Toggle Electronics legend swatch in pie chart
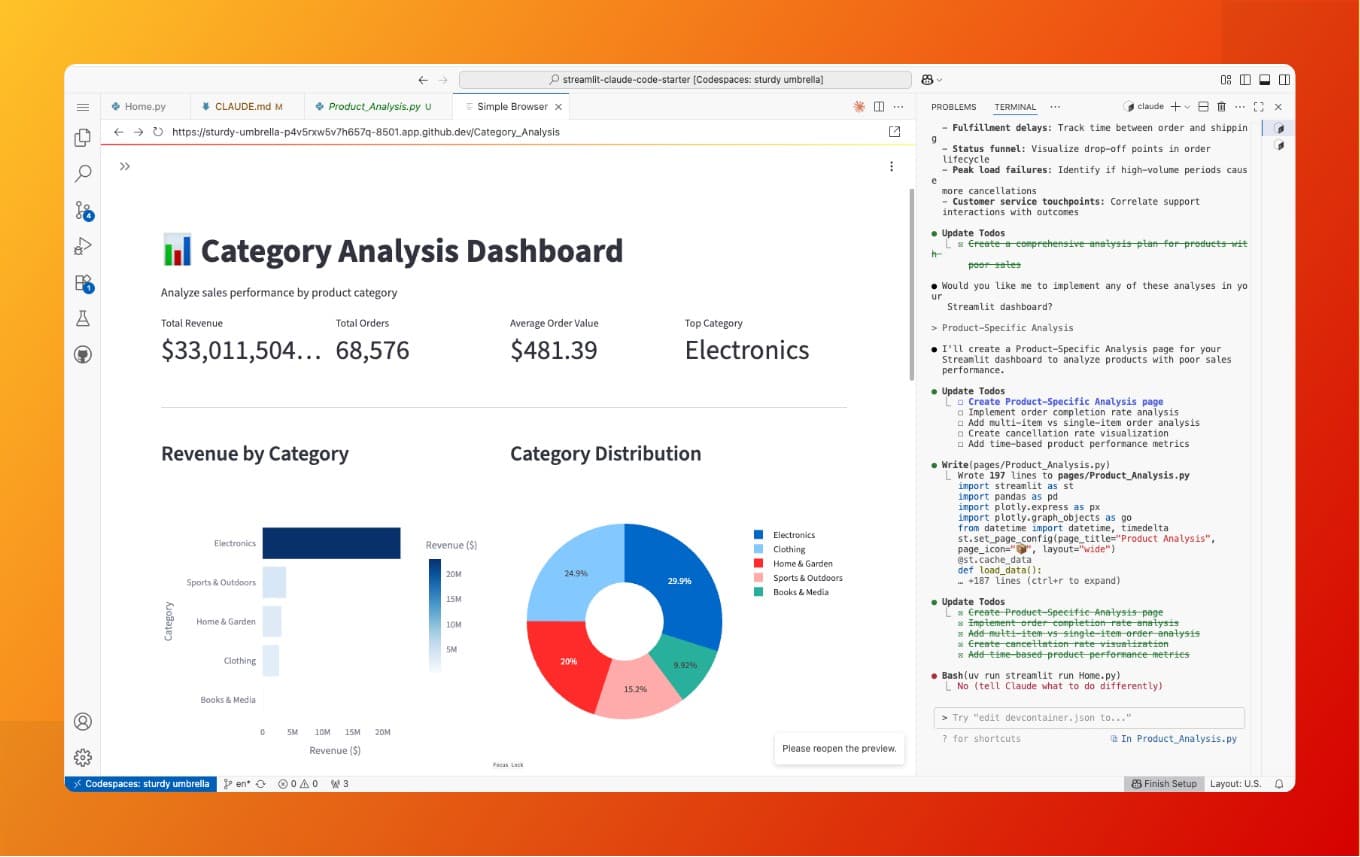The image size is (1360, 857). click(x=759, y=535)
